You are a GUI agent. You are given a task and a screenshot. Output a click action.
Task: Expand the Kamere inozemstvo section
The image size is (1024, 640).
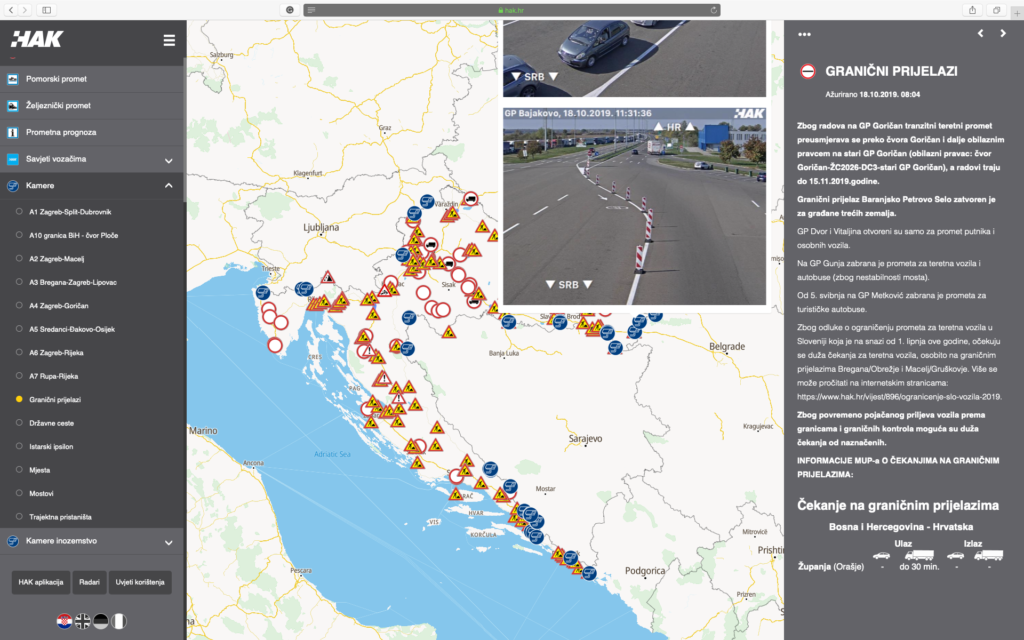(168, 542)
